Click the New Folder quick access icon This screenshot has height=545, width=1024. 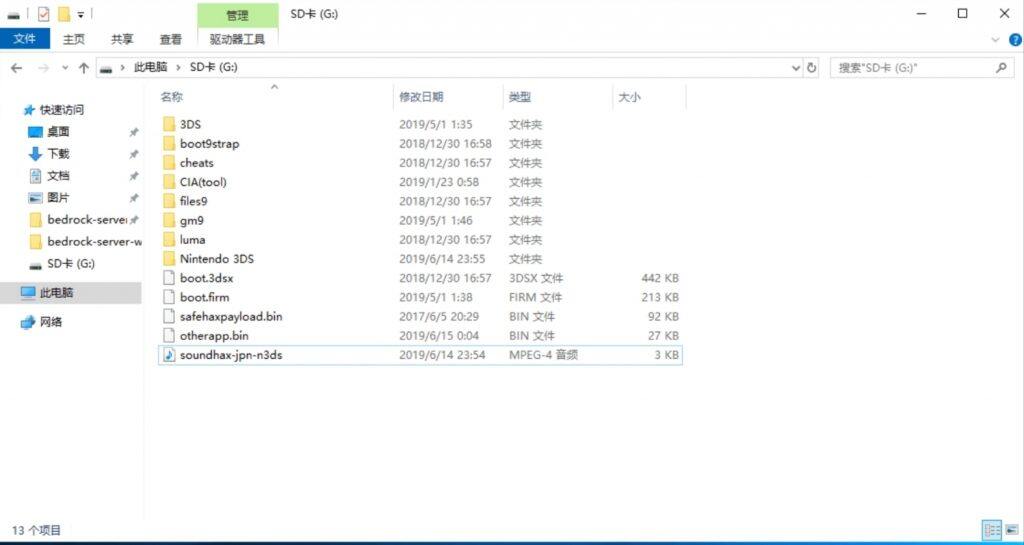63,14
